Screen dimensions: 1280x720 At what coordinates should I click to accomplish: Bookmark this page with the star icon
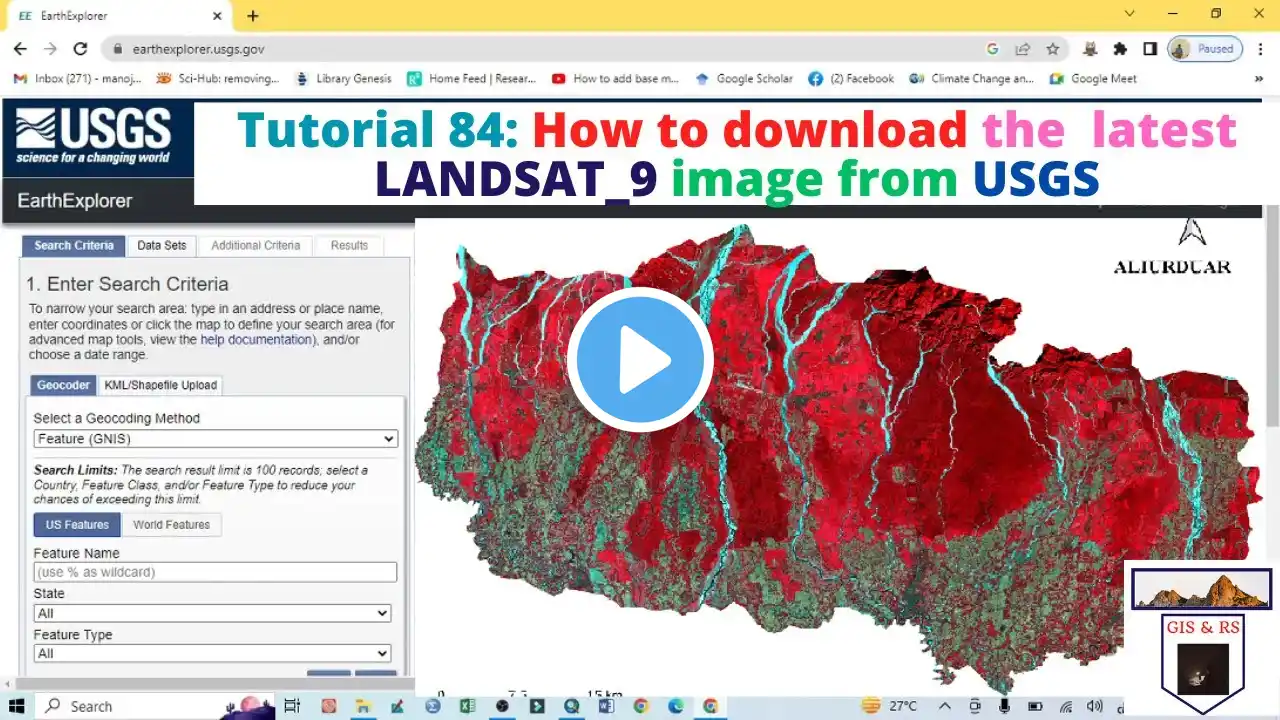tap(1052, 48)
